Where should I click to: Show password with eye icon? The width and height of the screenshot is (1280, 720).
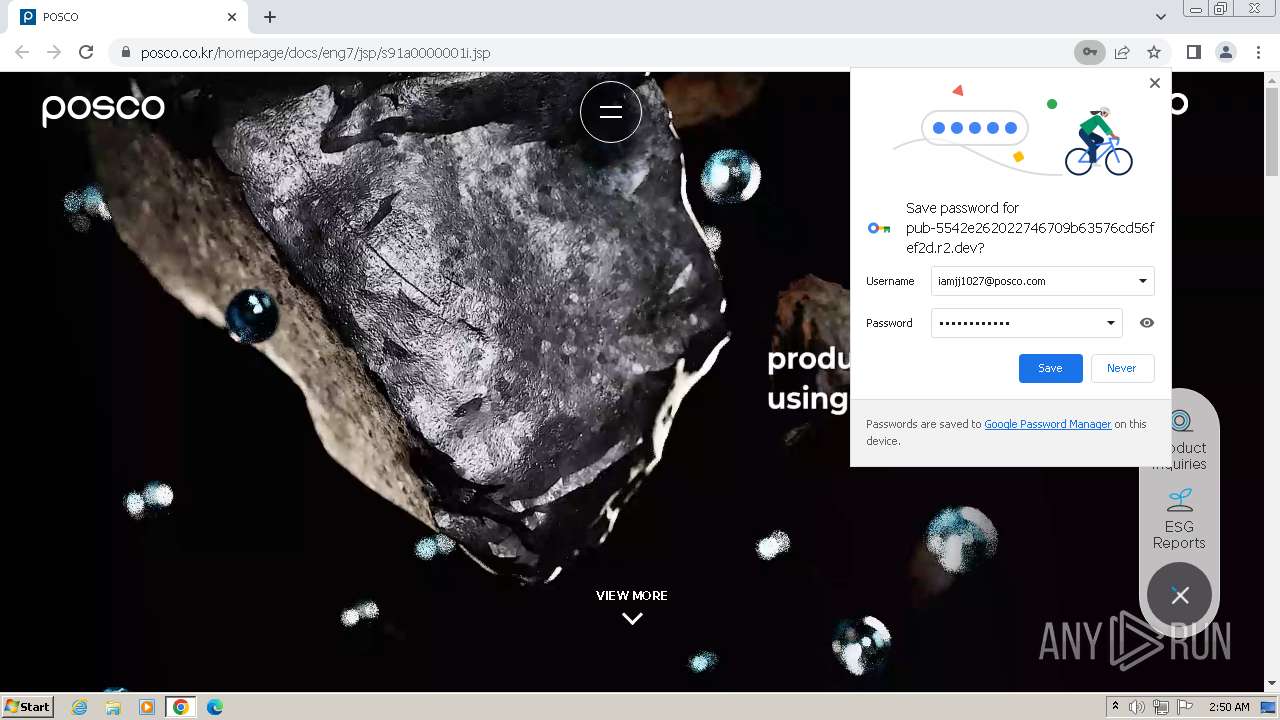click(1147, 323)
